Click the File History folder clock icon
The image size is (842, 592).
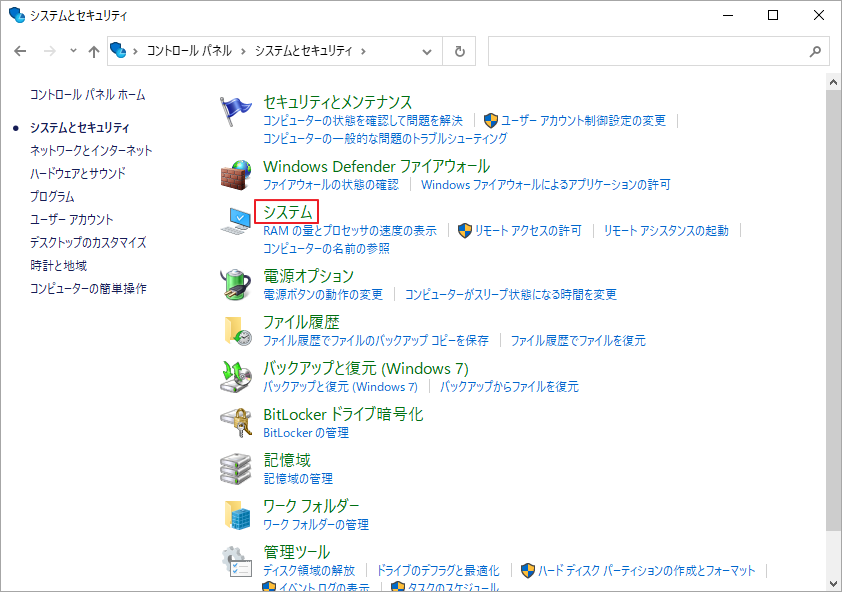(237, 330)
